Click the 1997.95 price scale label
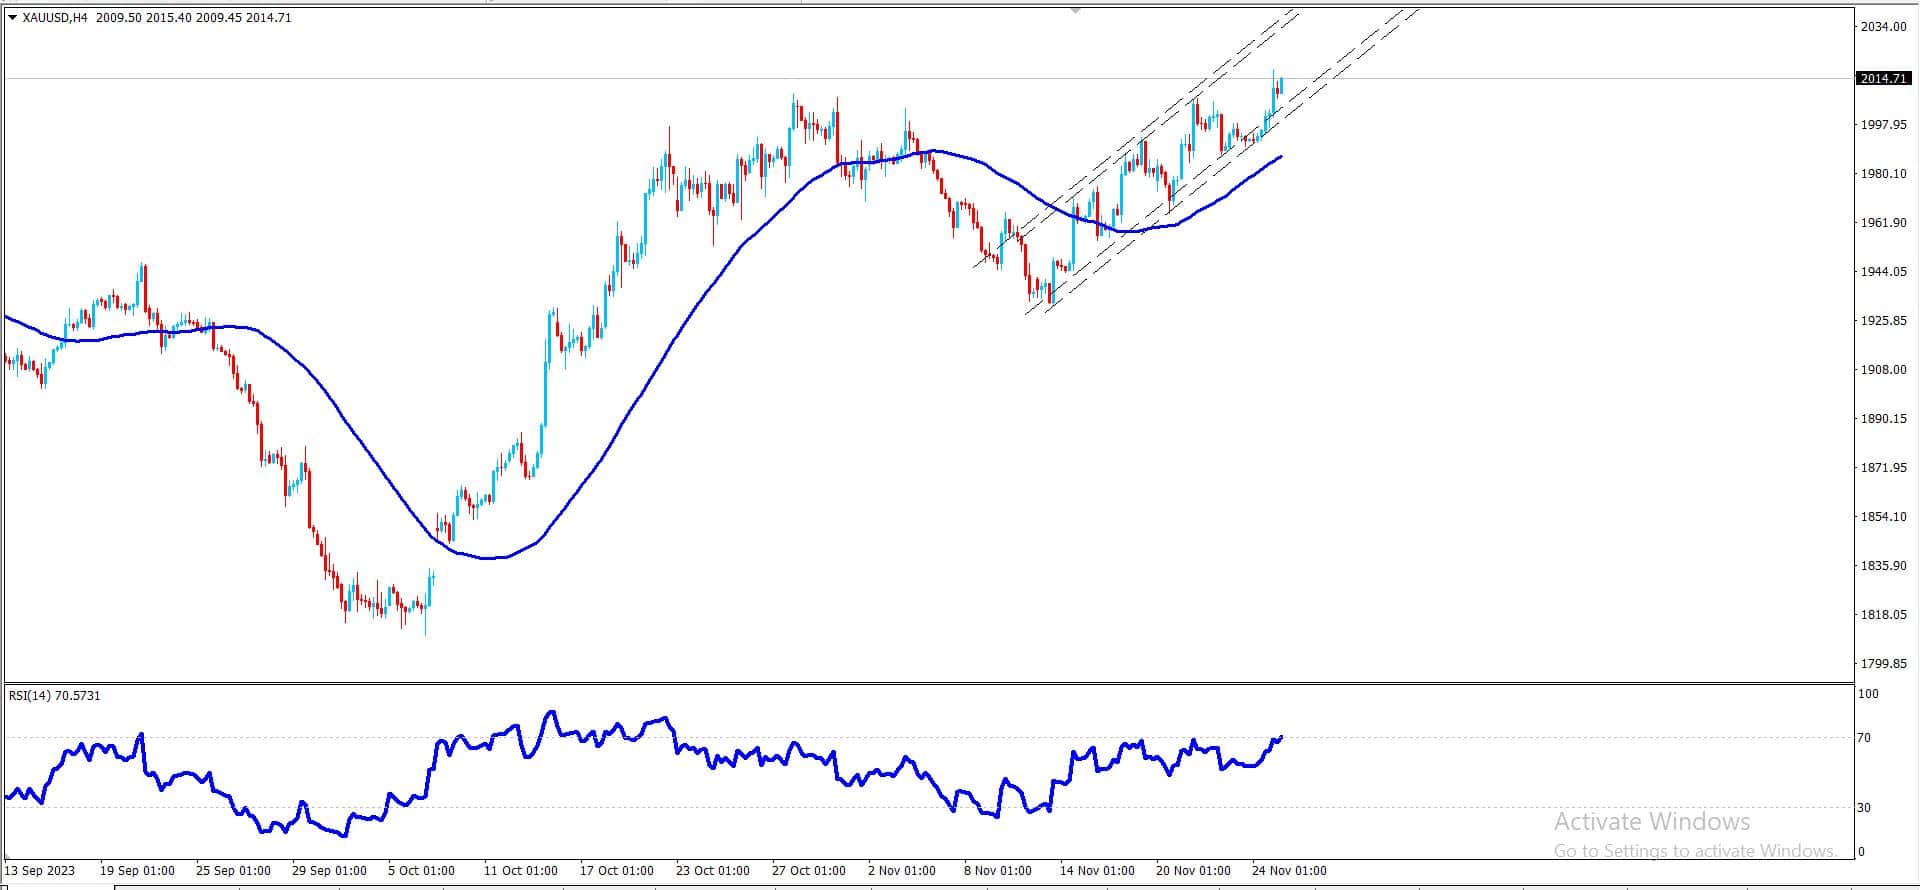 pyautogui.click(x=1883, y=125)
